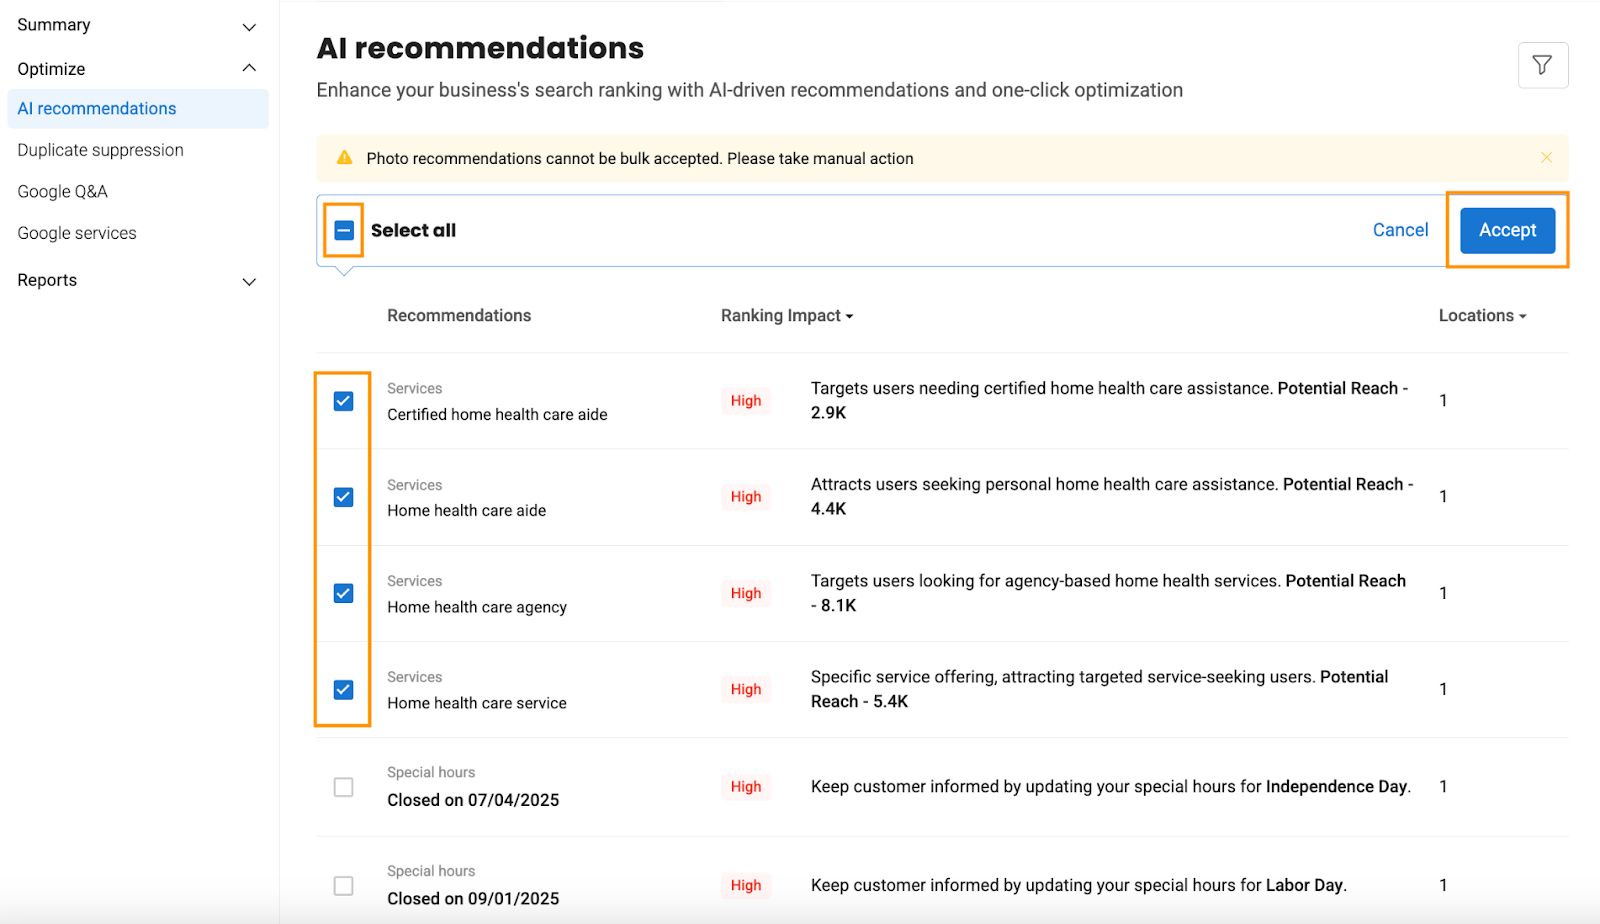Check the Closed on 07/04/2025 row
The image size is (1600, 924).
pyautogui.click(x=343, y=787)
